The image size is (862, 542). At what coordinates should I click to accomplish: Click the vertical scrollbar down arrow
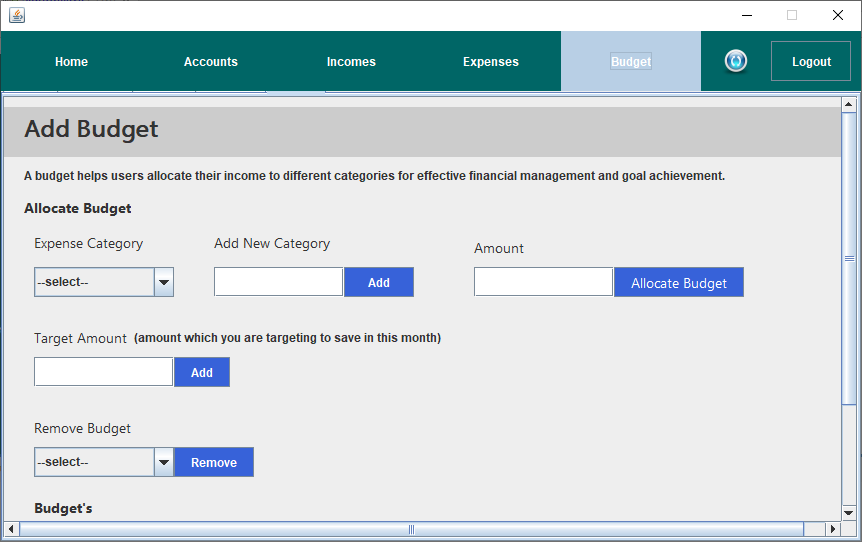[848, 513]
